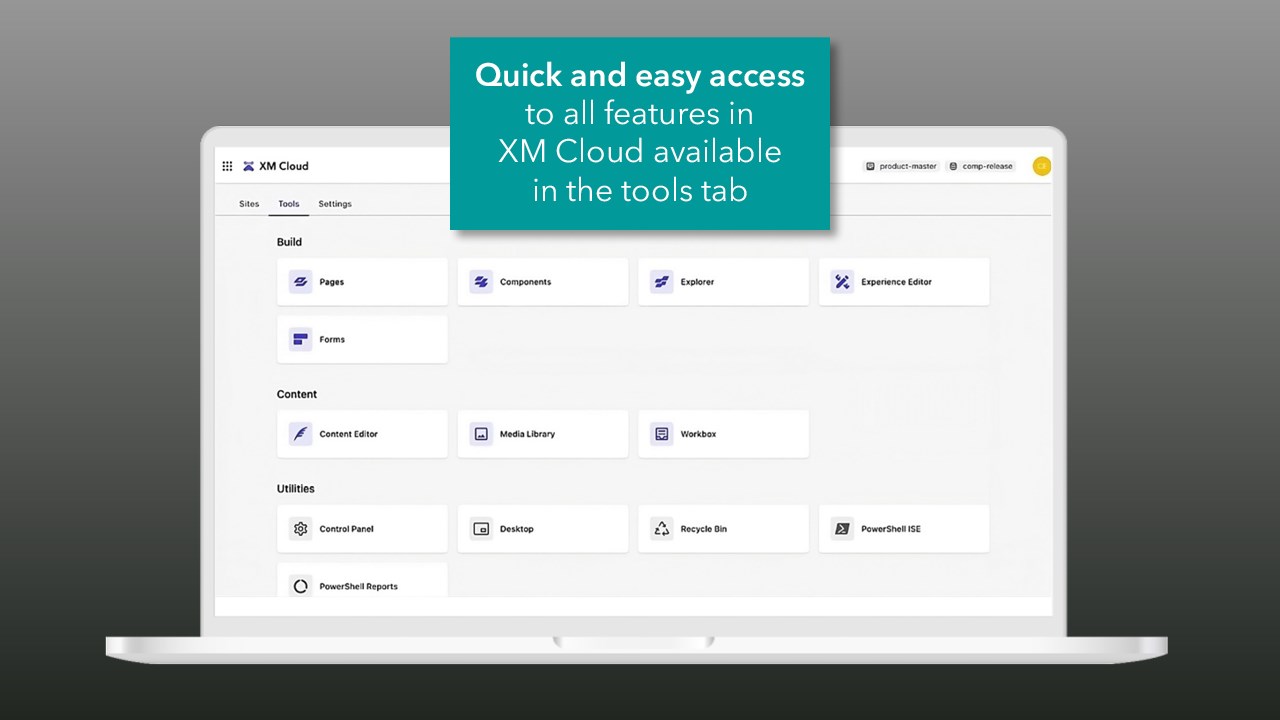Click the PowerShell ISE terminal icon
The image size is (1280, 720).
(x=842, y=529)
